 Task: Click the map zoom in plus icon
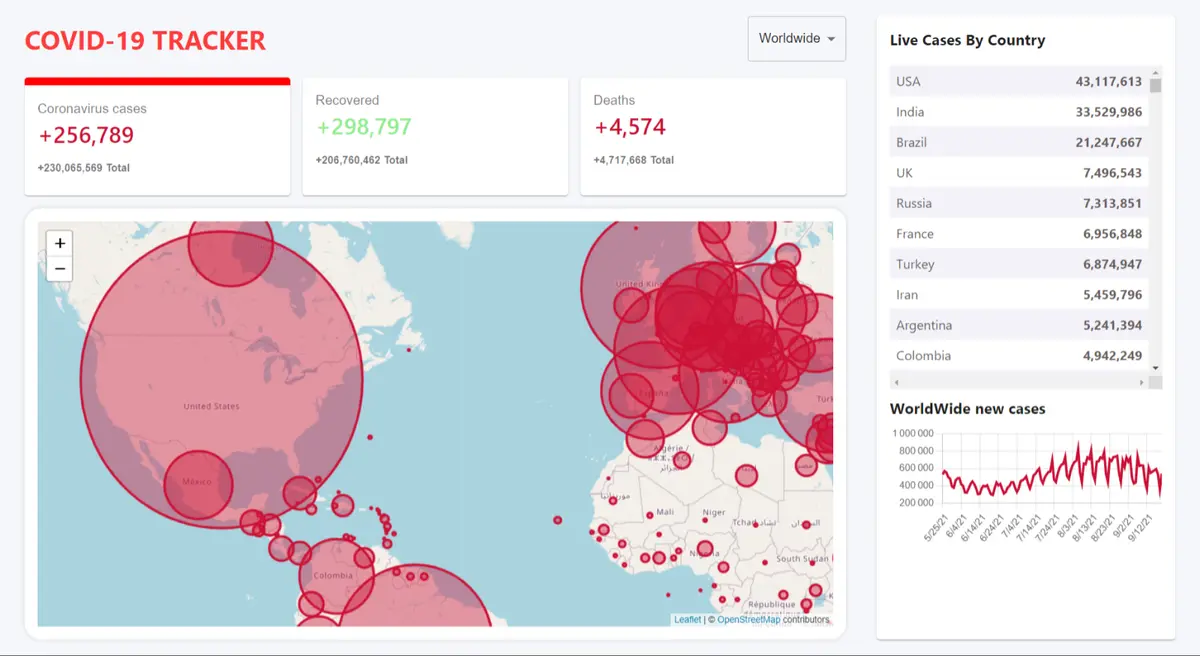[59, 242]
